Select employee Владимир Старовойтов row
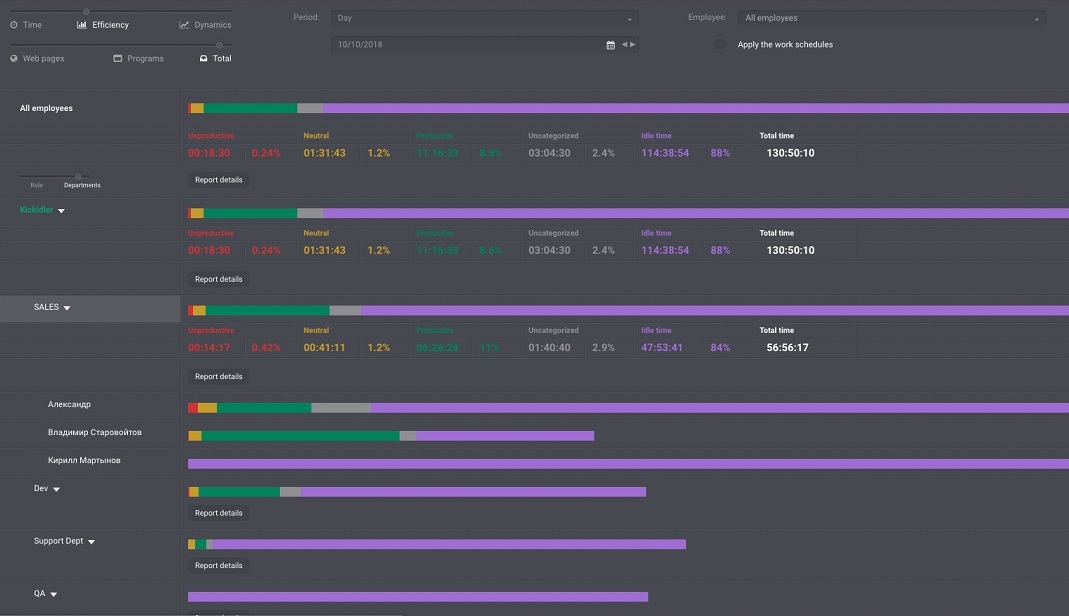1069x616 pixels. click(95, 433)
